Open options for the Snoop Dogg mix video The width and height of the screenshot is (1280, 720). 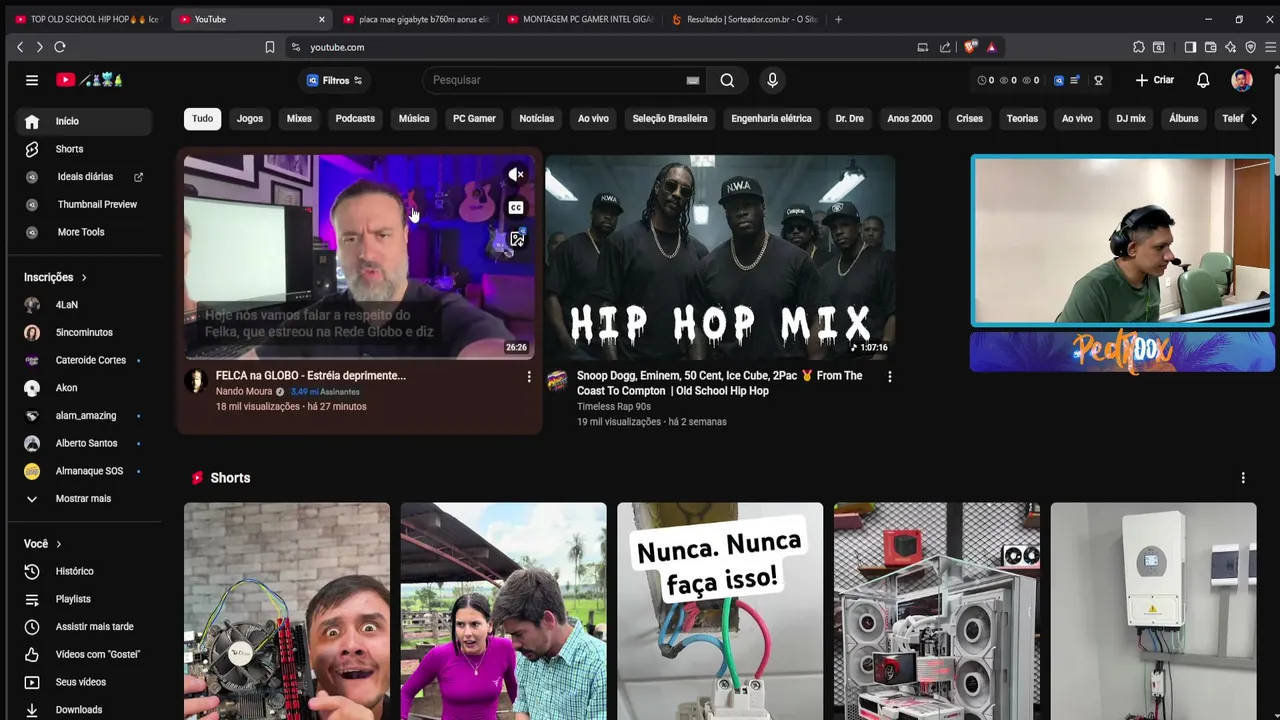click(x=890, y=376)
